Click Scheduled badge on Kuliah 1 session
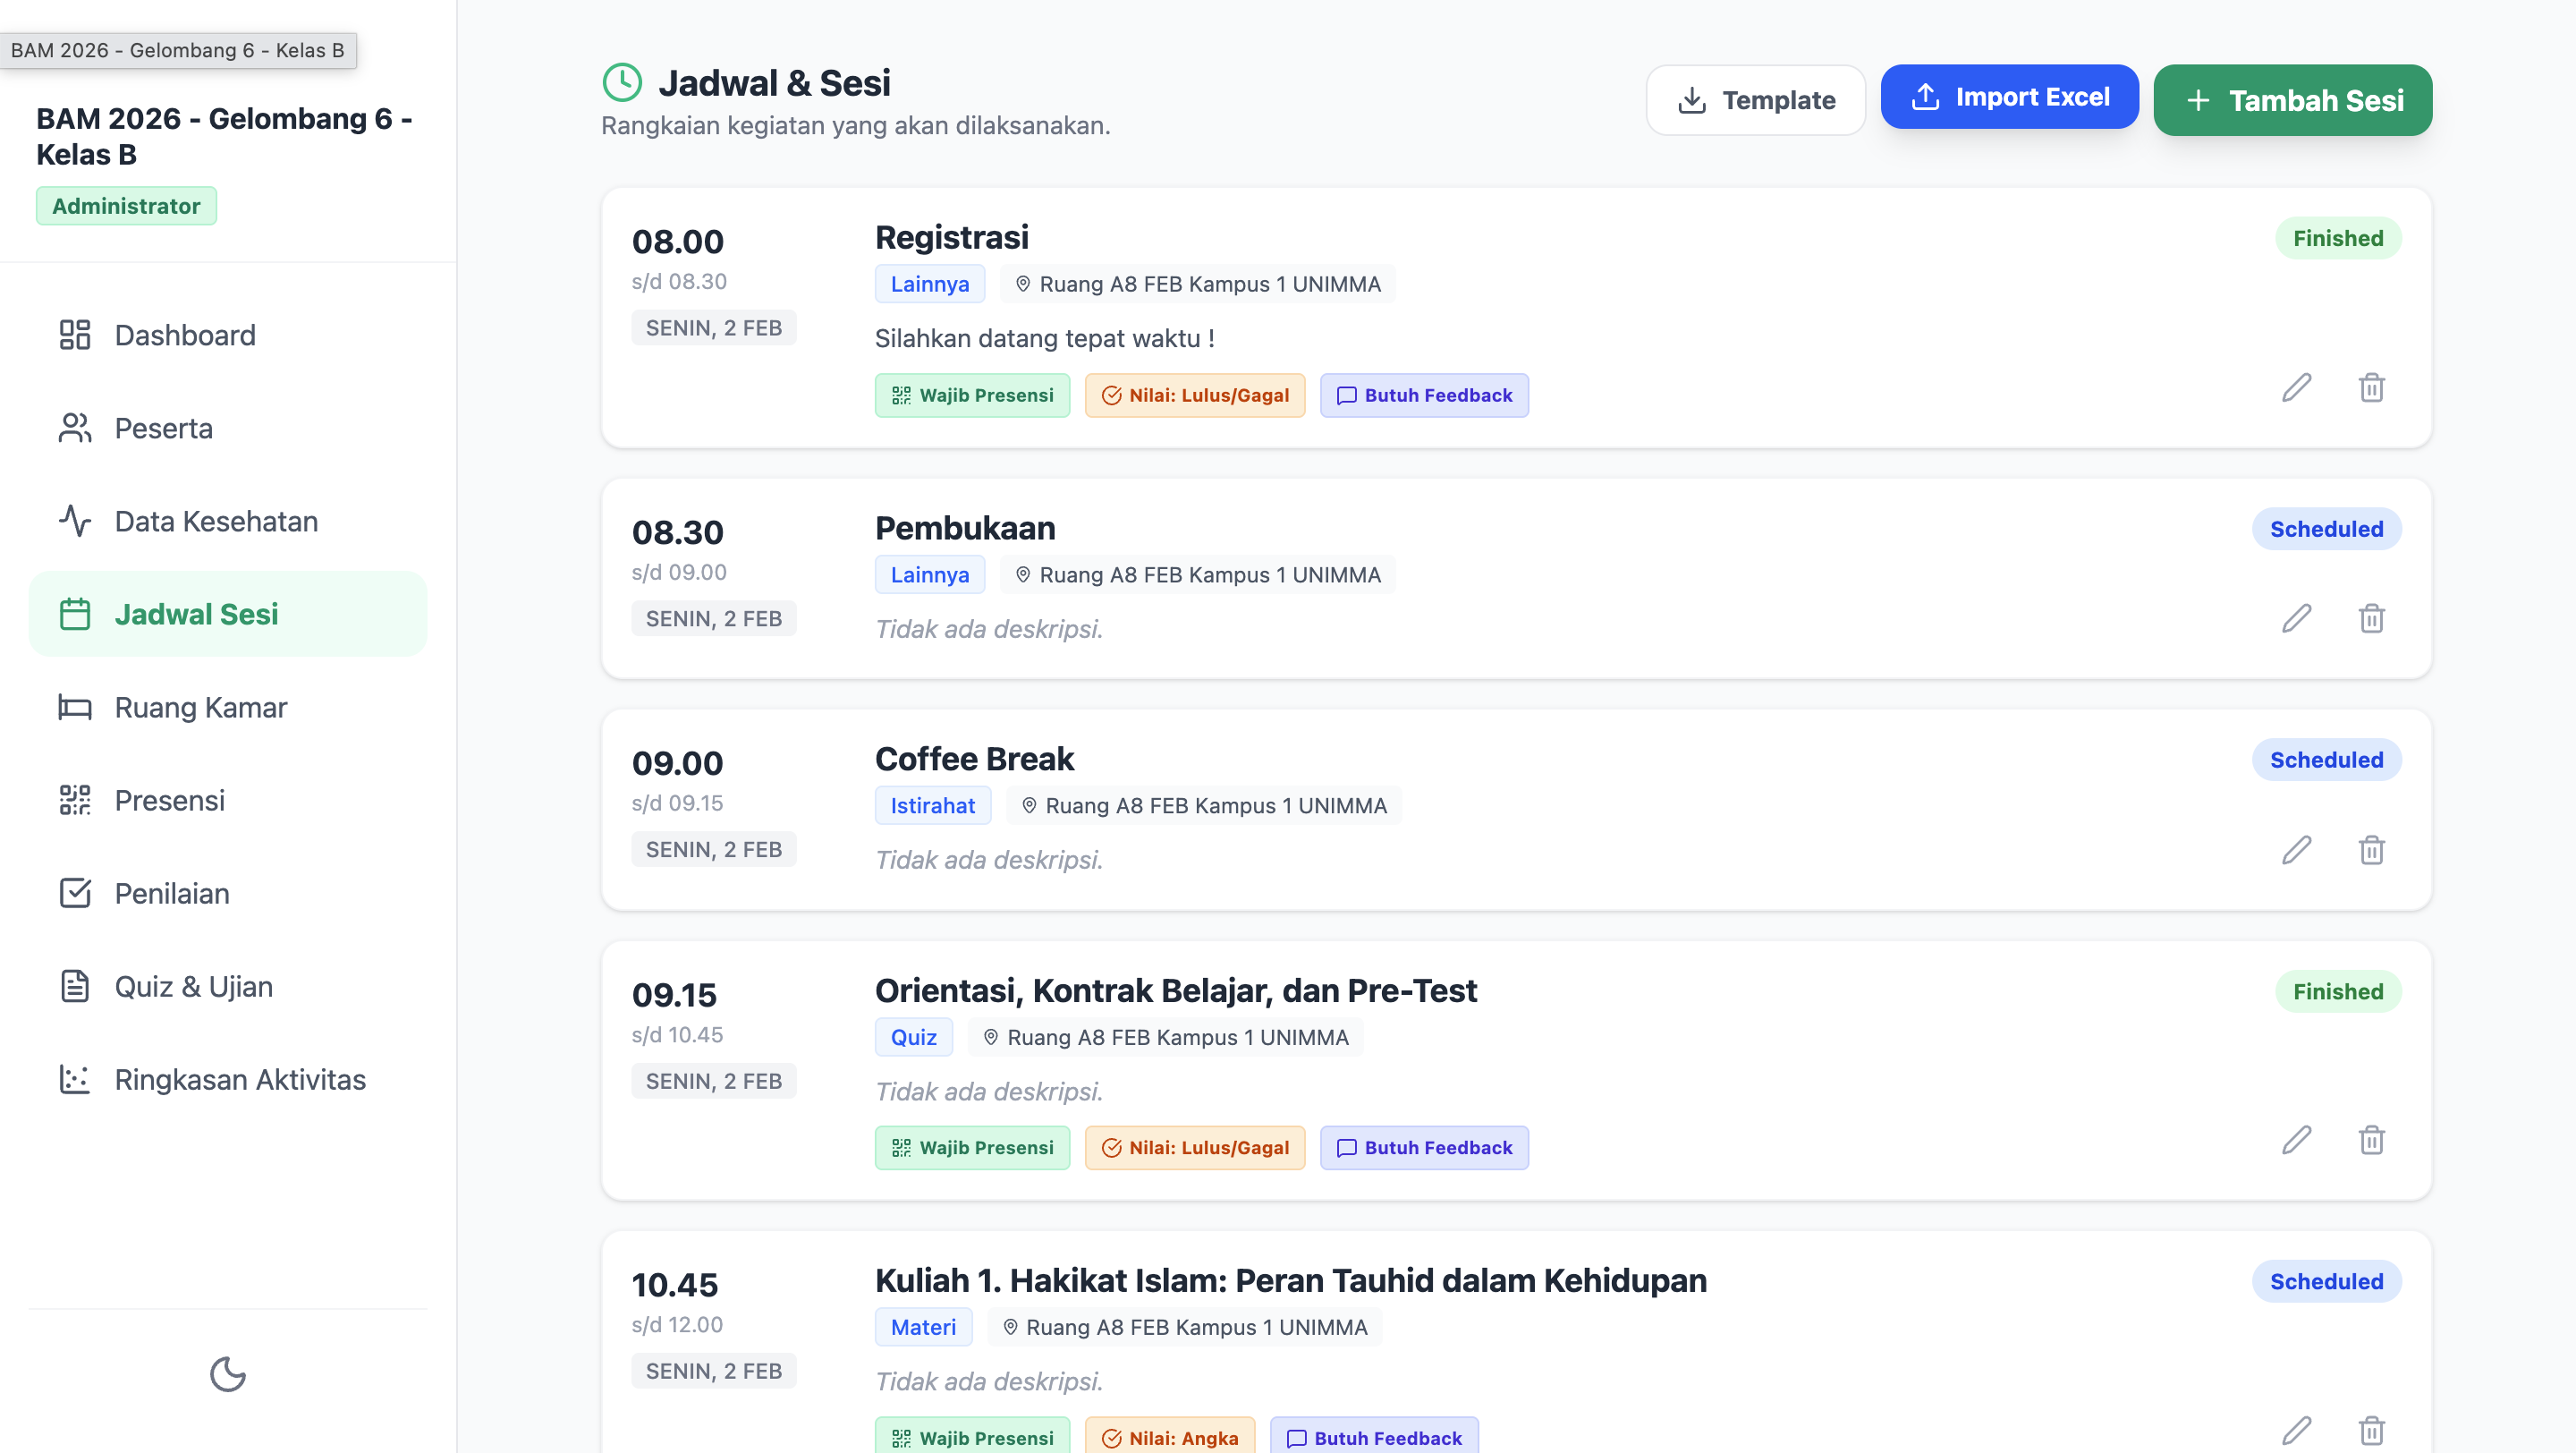Image resolution: width=2576 pixels, height=1453 pixels. [x=2326, y=1281]
